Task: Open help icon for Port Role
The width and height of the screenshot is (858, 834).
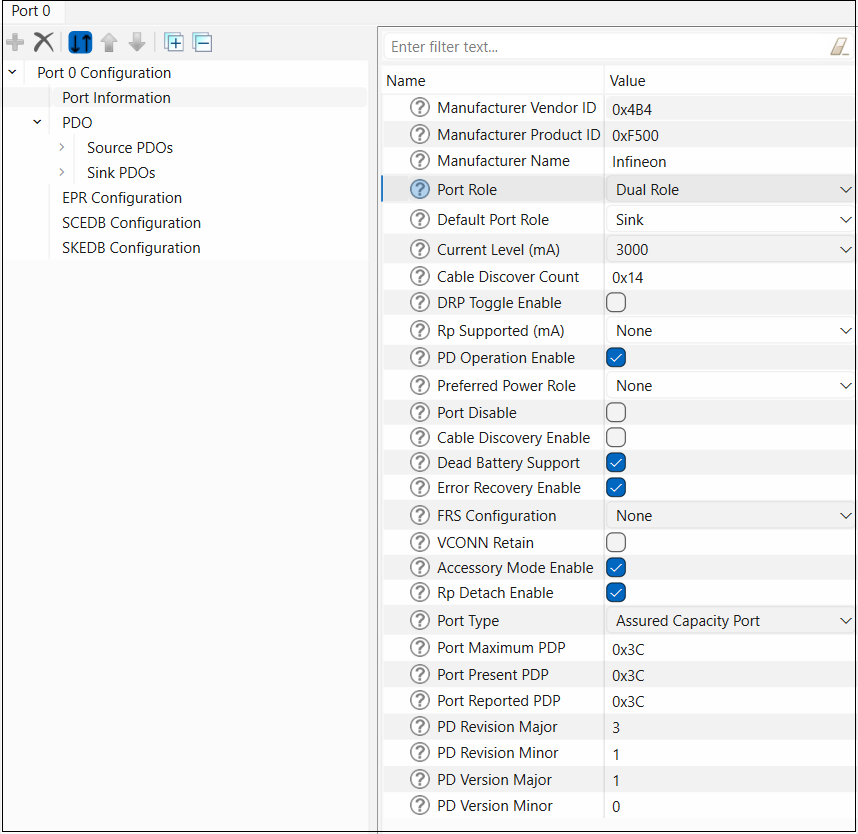Action: tap(420, 189)
